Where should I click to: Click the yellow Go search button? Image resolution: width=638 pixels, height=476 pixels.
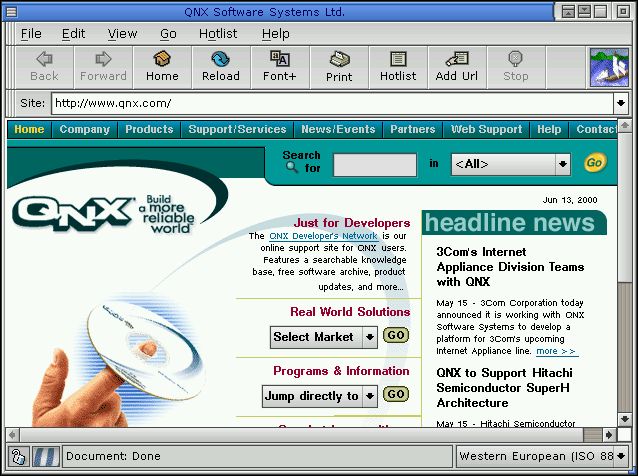(595, 163)
